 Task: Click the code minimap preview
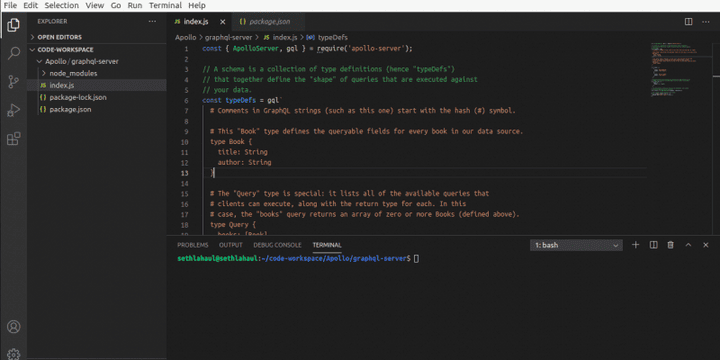point(674,69)
